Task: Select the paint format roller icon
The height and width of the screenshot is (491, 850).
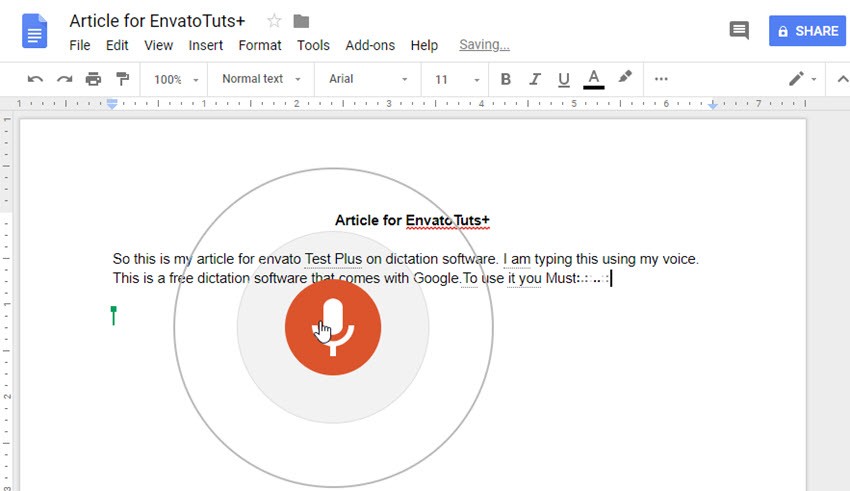Action: pos(122,79)
